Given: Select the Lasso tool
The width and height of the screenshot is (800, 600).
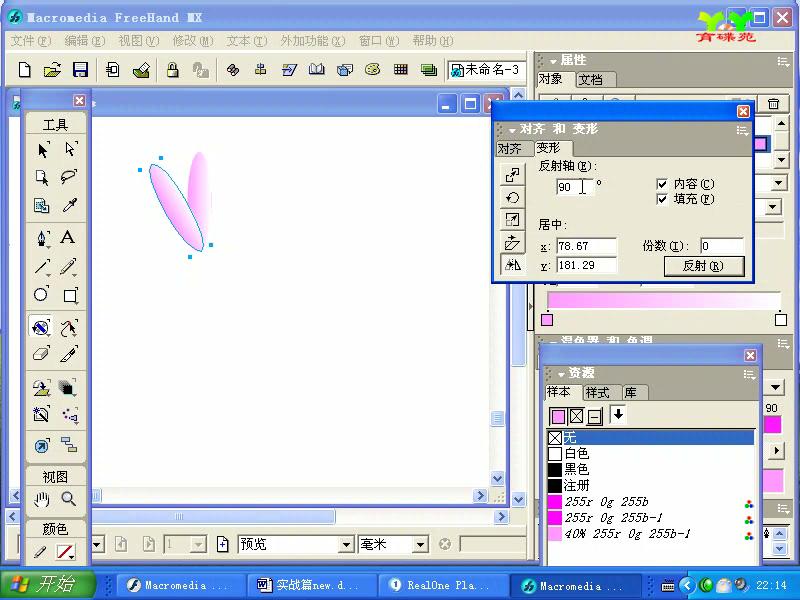Looking at the screenshot, I should pos(69,177).
